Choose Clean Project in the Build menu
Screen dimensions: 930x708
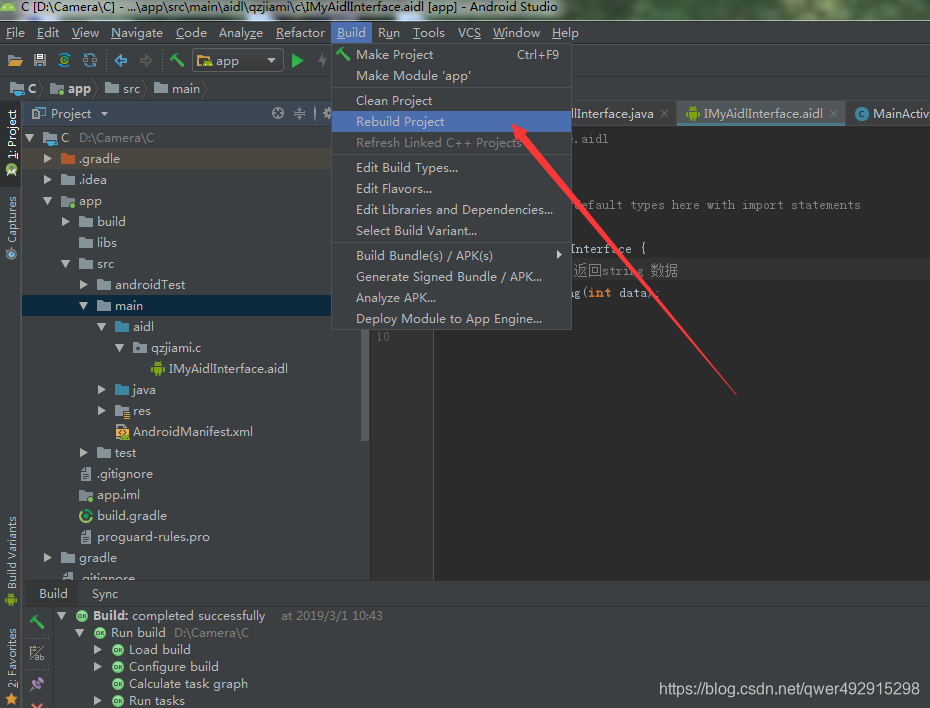click(x=451, y=101)
